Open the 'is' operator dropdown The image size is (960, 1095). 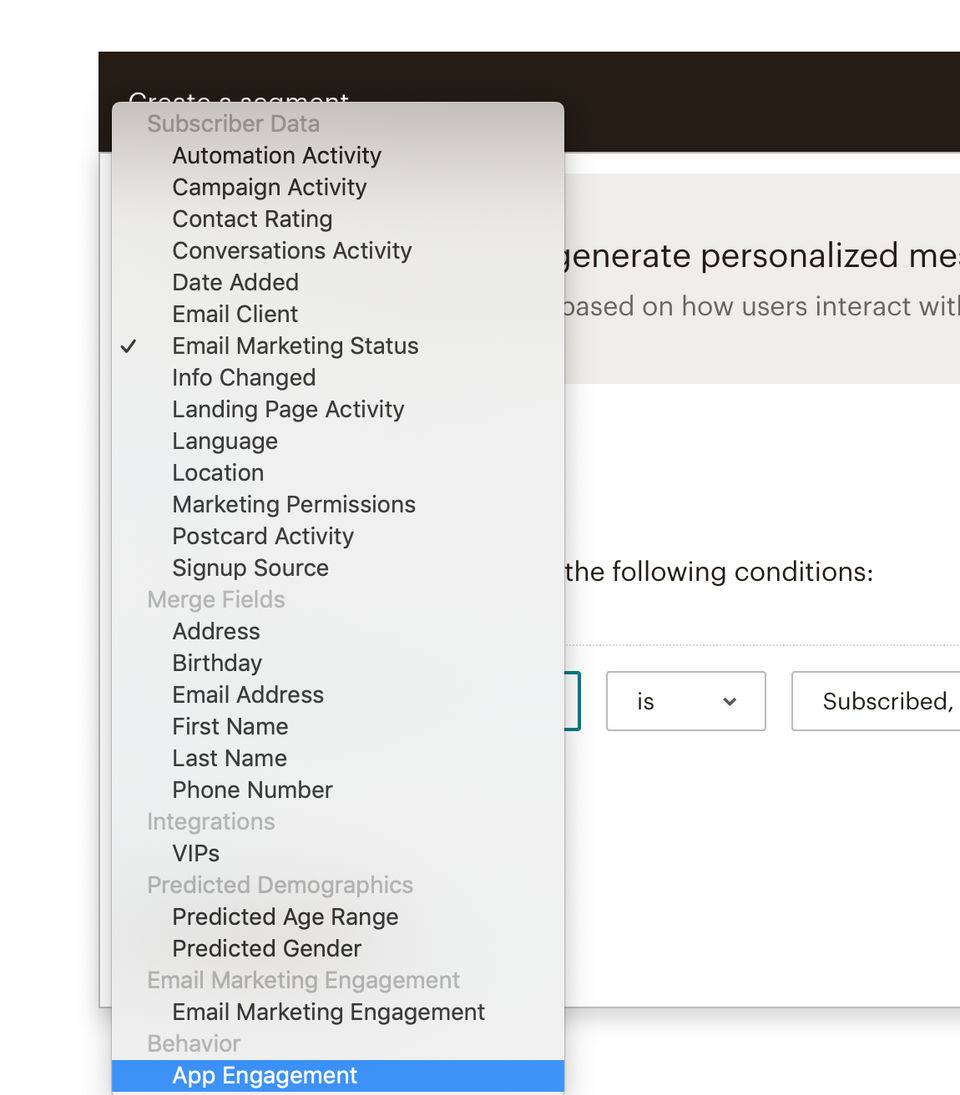pos(686,702)
